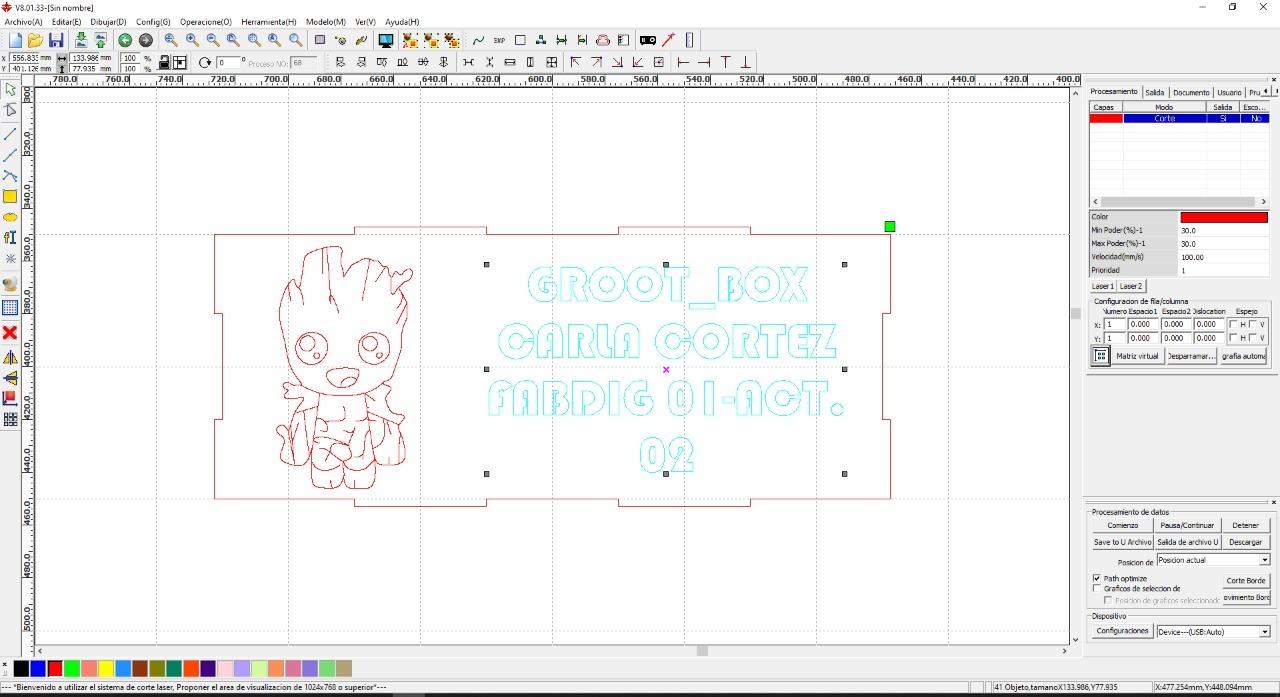
Task: Click the matrix array icon button
Action: point(1100,356)
